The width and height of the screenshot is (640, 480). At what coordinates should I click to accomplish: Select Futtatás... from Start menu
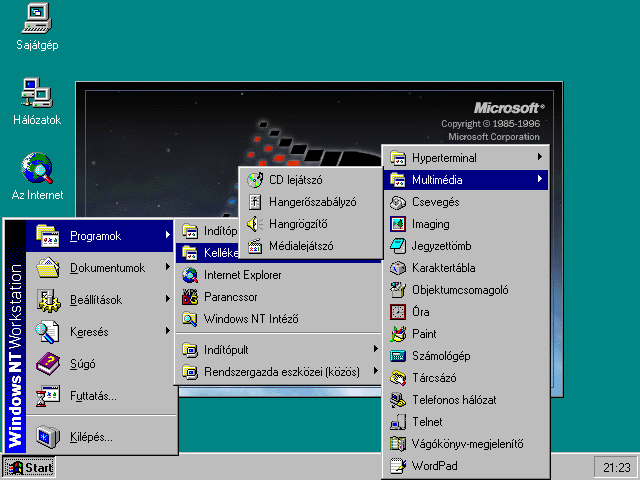click(x=92, y=396)
